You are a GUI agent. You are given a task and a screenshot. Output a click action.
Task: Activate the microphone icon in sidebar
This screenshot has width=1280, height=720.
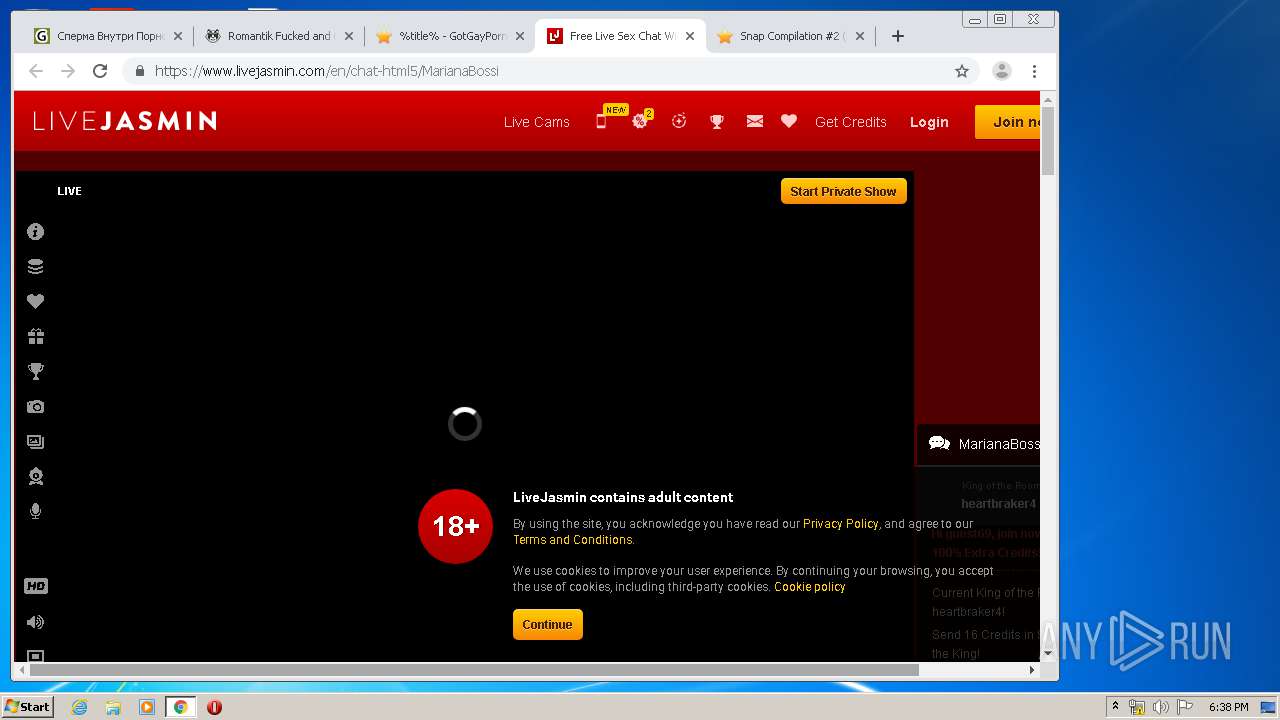(x=35, y=511)
